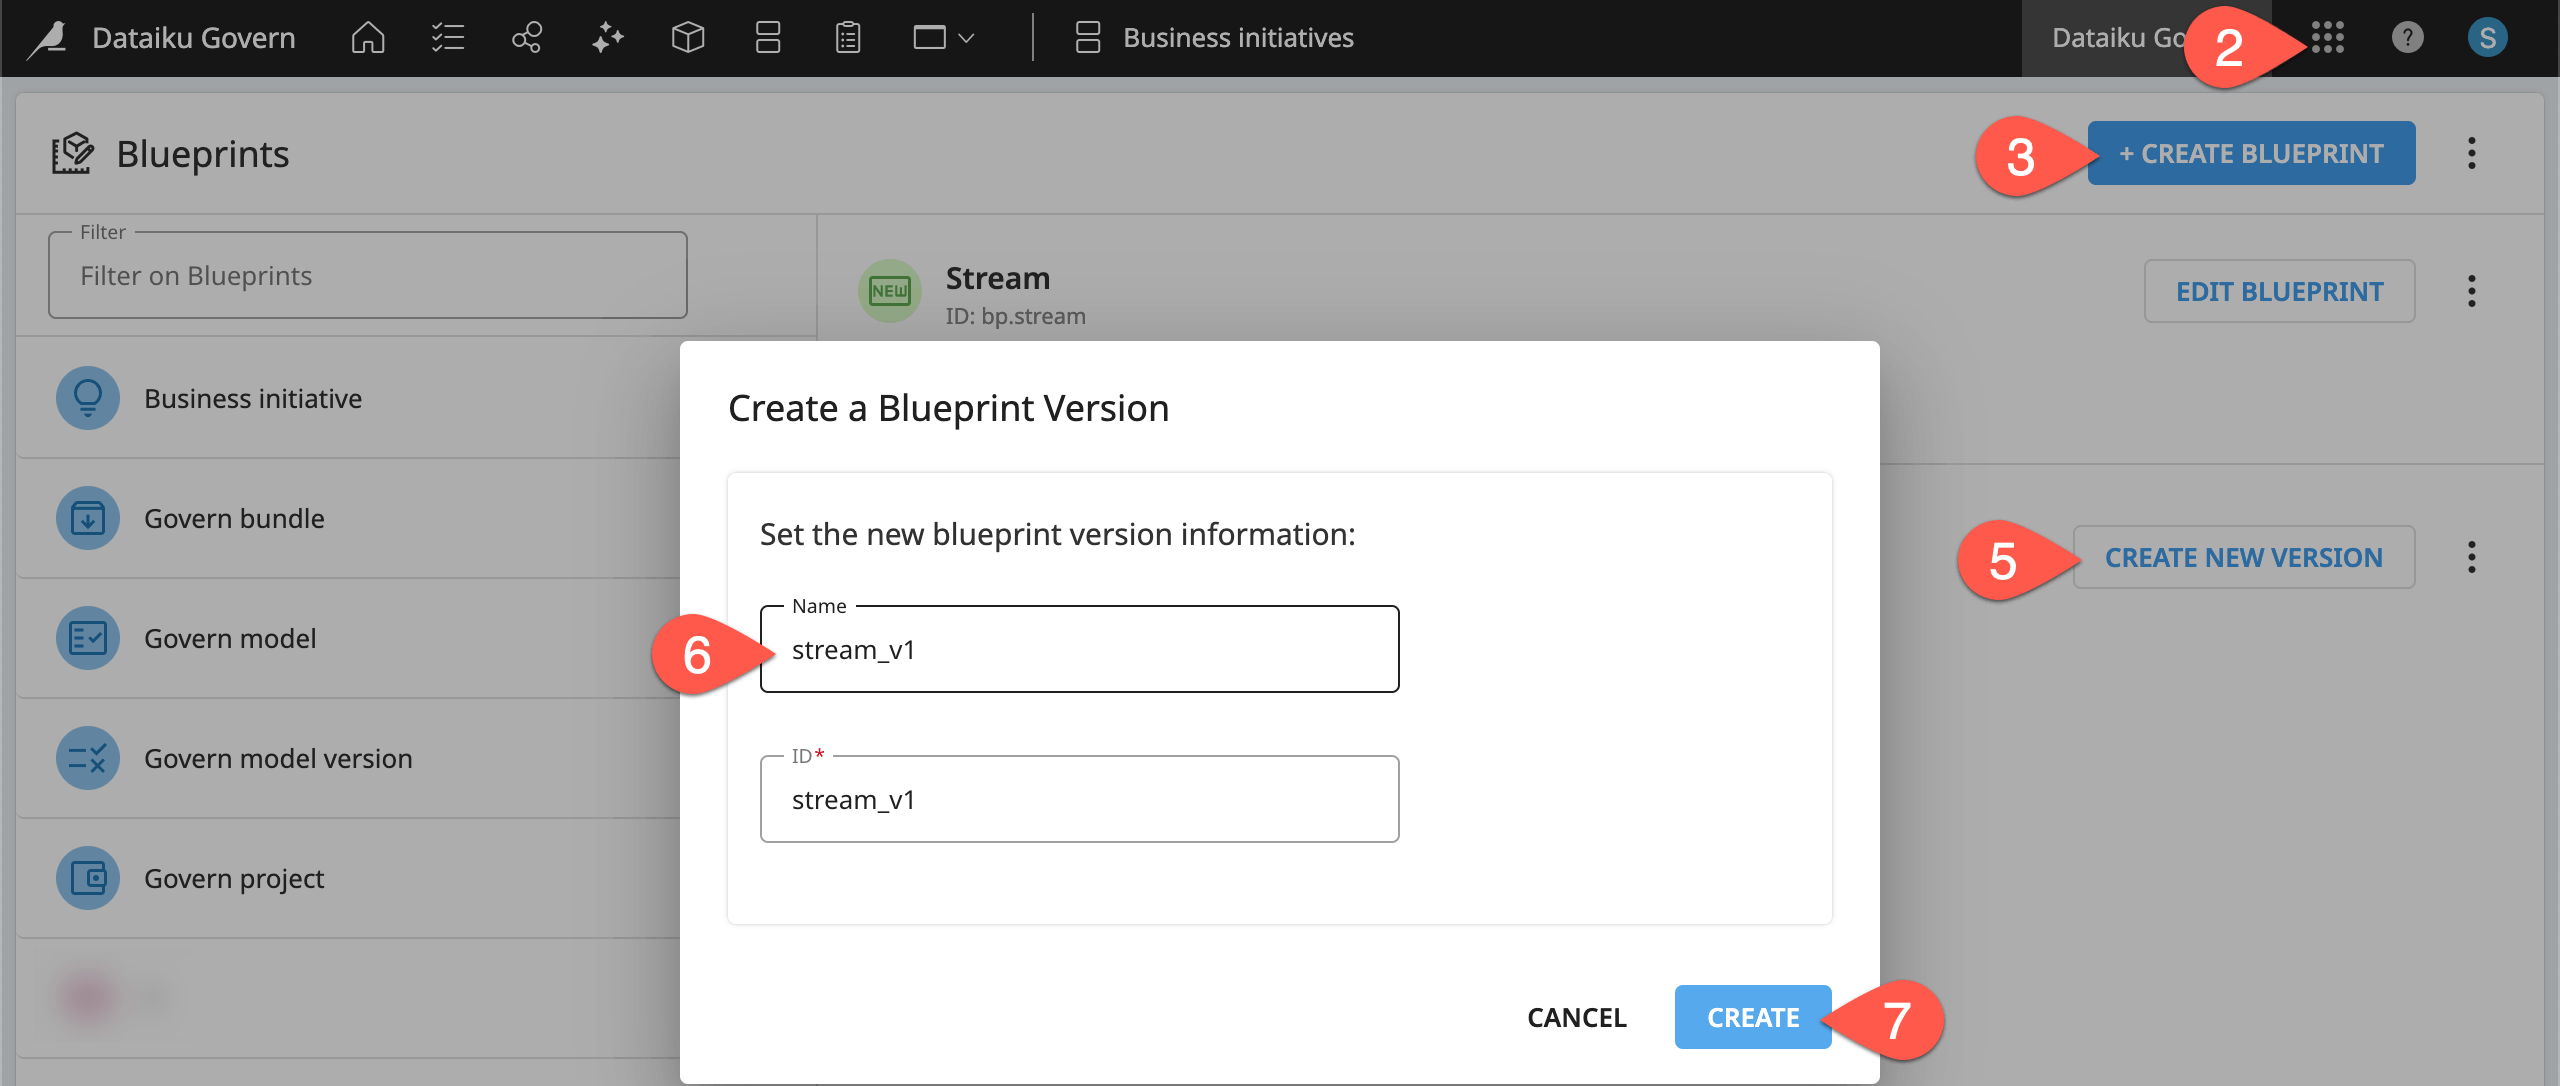Open the three-dot menu beside Edit Blueprint
2560x1086 pixels.
point(2473,291)
